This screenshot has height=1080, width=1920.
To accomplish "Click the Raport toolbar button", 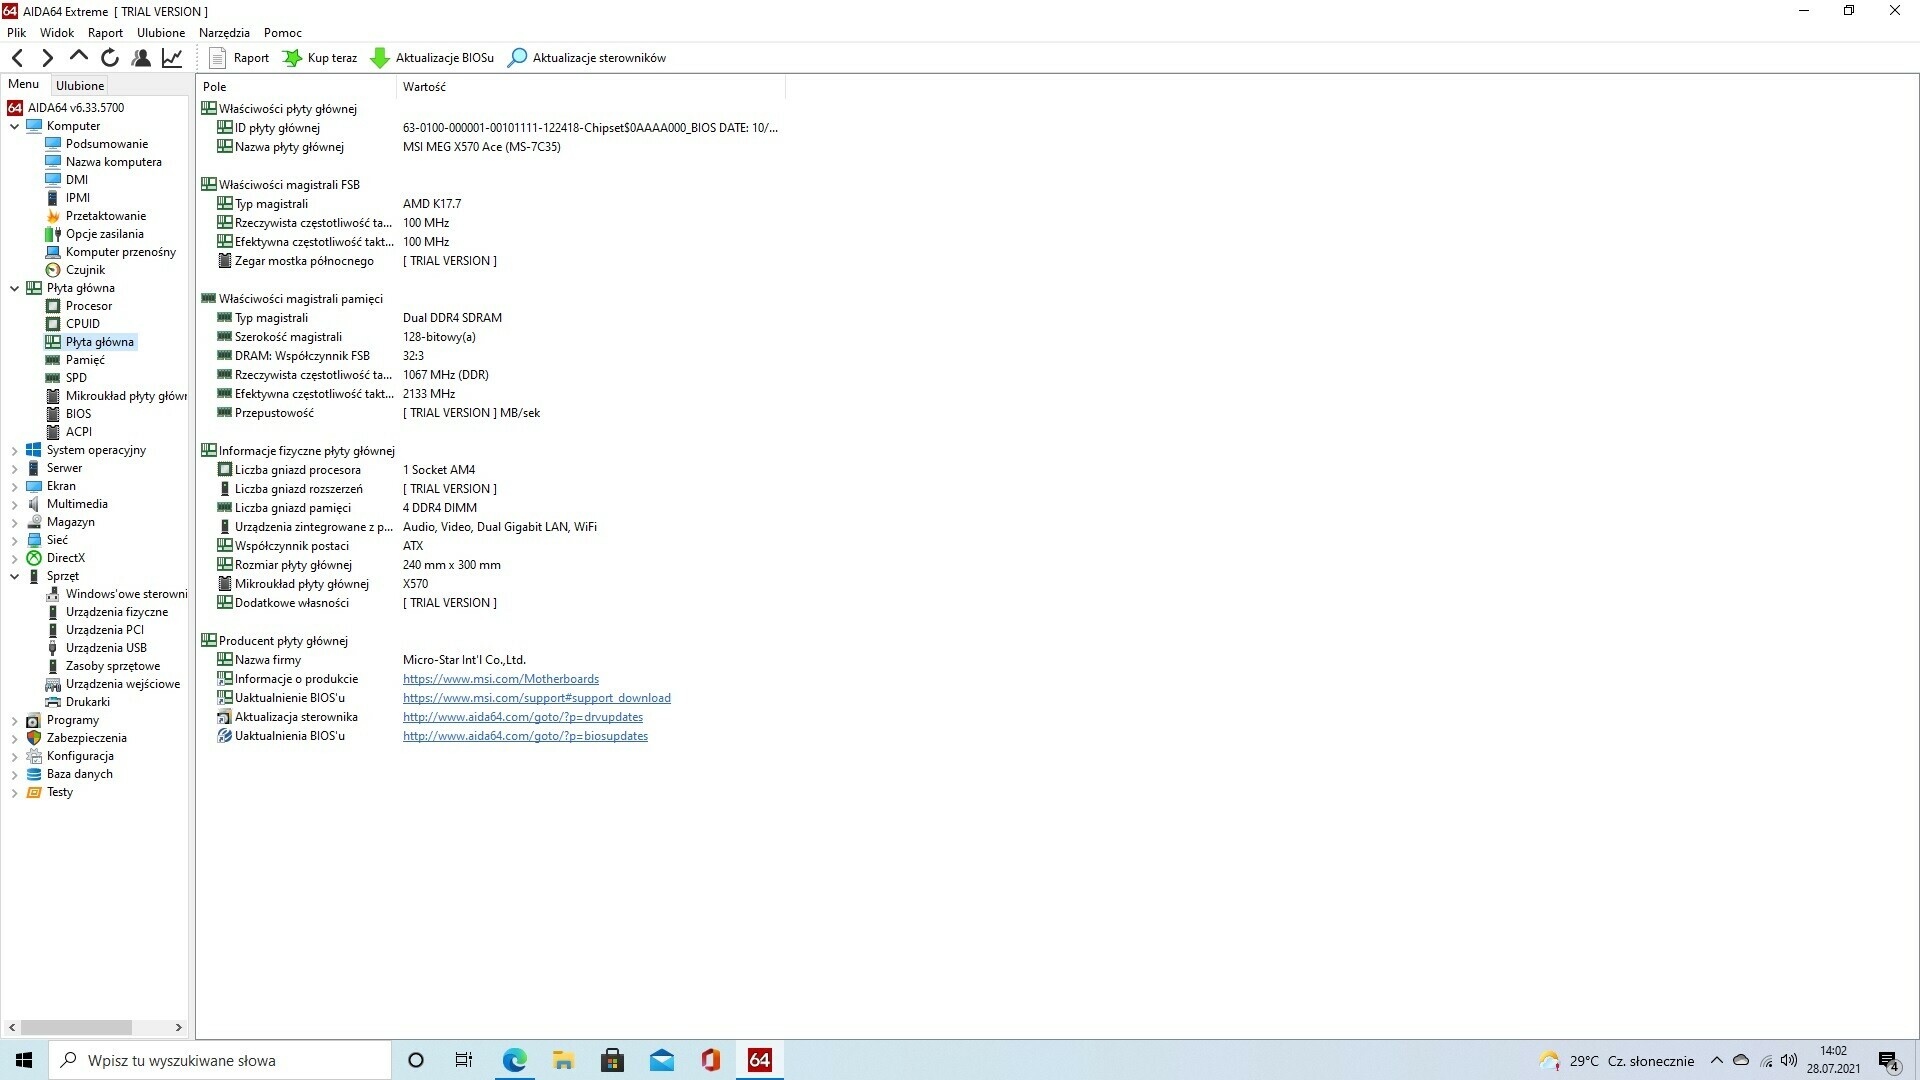I will click(x=239, y=58).
